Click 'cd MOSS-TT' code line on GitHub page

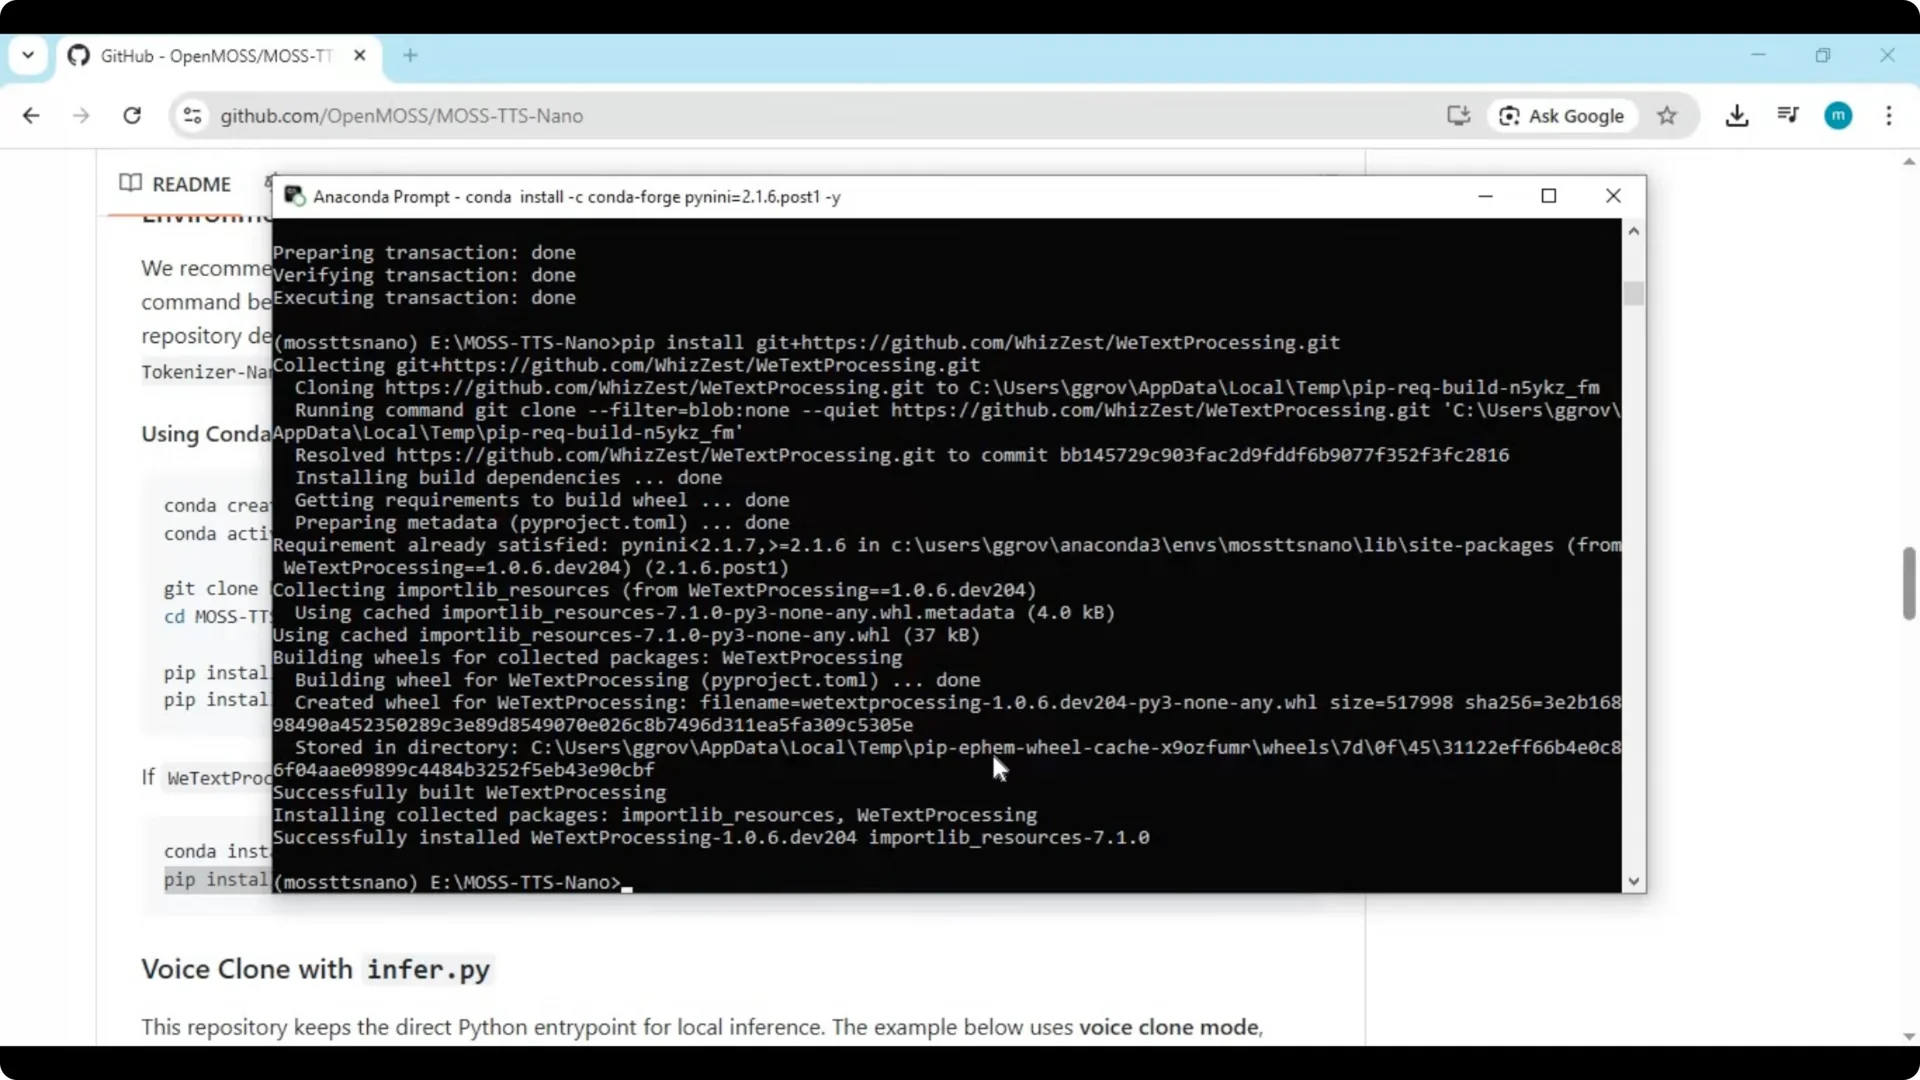click(x=218, y=616)
